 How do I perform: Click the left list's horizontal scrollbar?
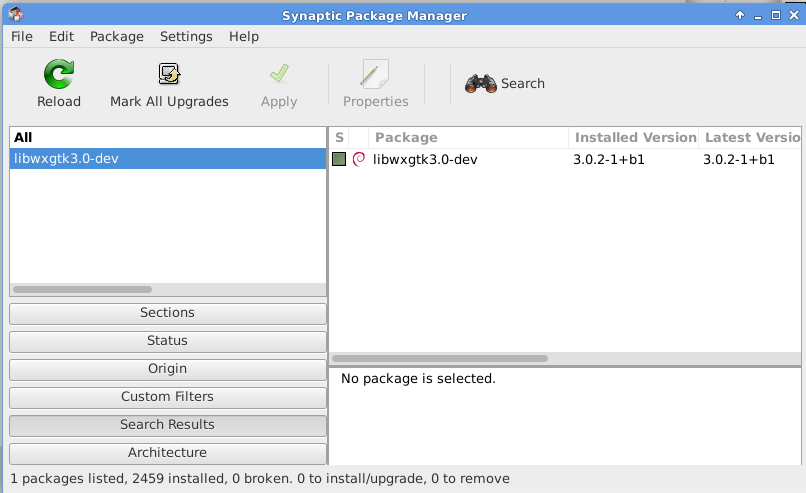click(82, 289)
